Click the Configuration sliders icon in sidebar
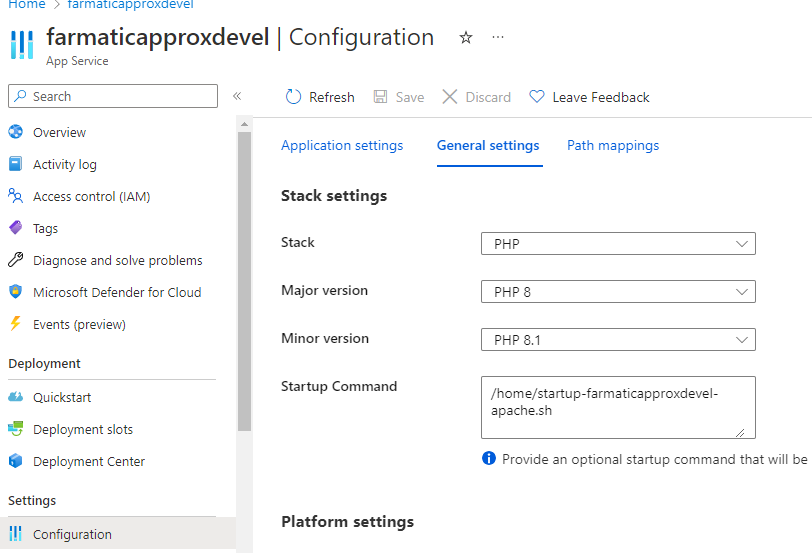Viewport: 812px width, 553px height. 16,534
